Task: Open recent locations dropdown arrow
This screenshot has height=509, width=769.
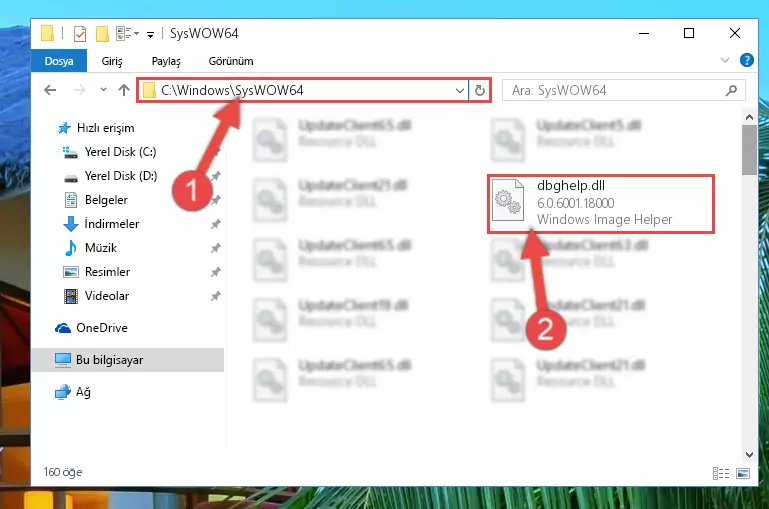Action: (103, 90)
